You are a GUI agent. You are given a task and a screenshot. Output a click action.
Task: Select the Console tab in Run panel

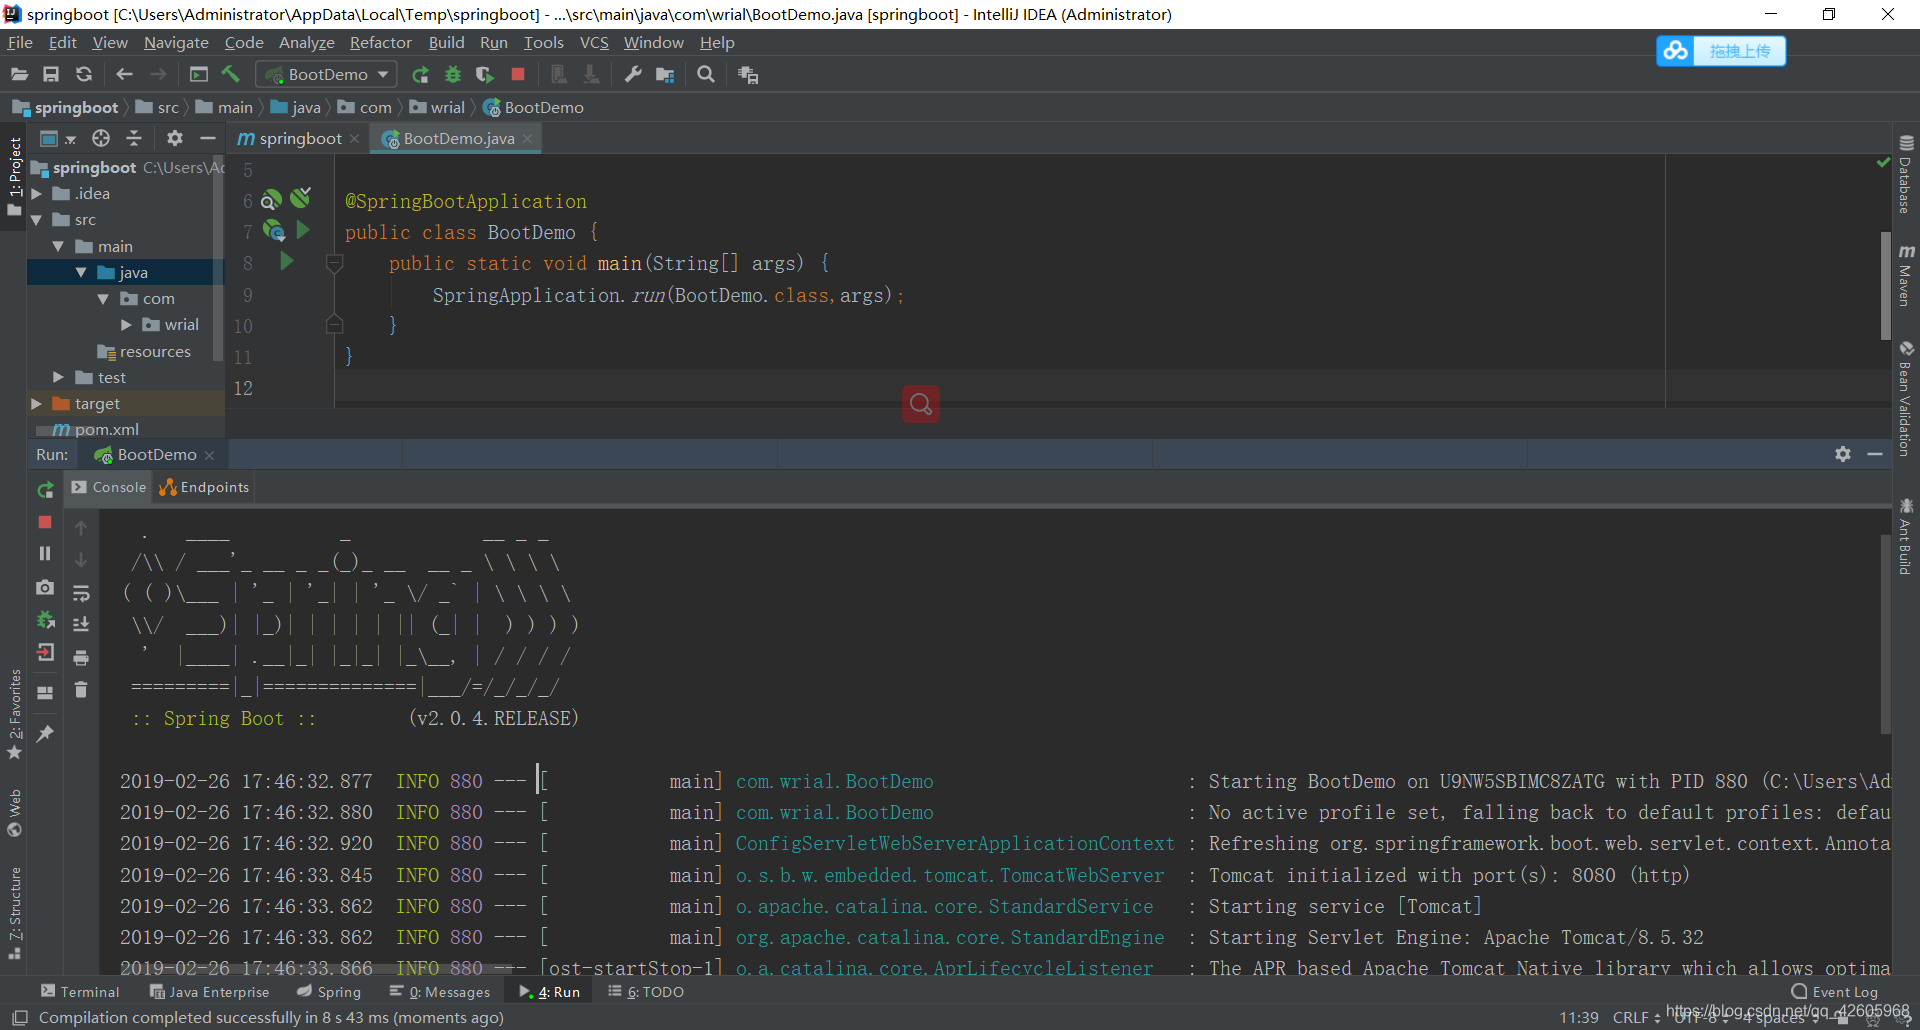pyautogui.click(x=109, y=487)
